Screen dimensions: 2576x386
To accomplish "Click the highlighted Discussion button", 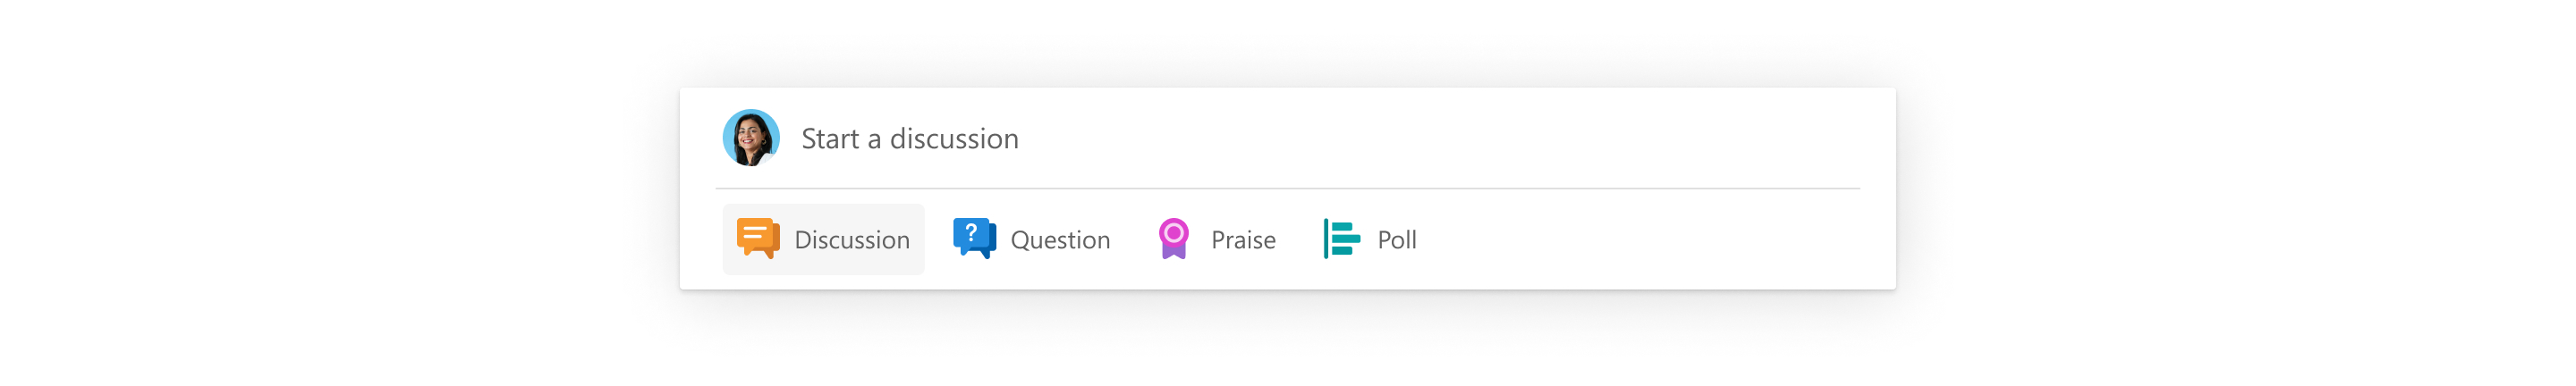I will point(823,239).
